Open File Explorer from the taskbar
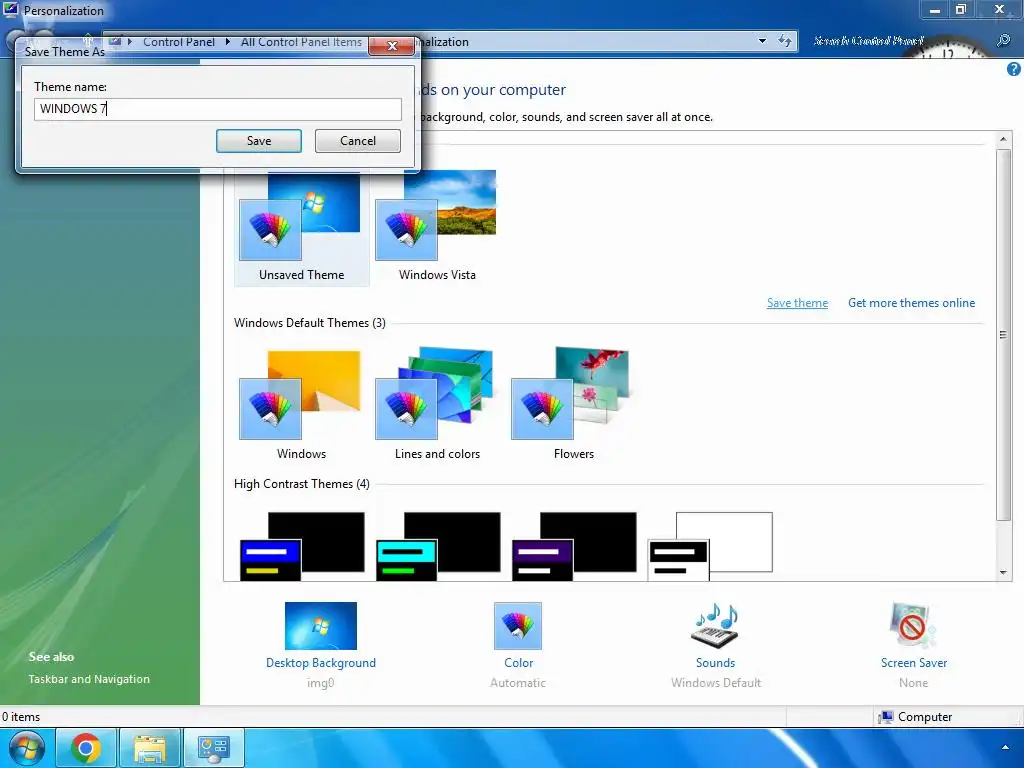This screenshot has height=768, width=1024. (x=150, y=748)
